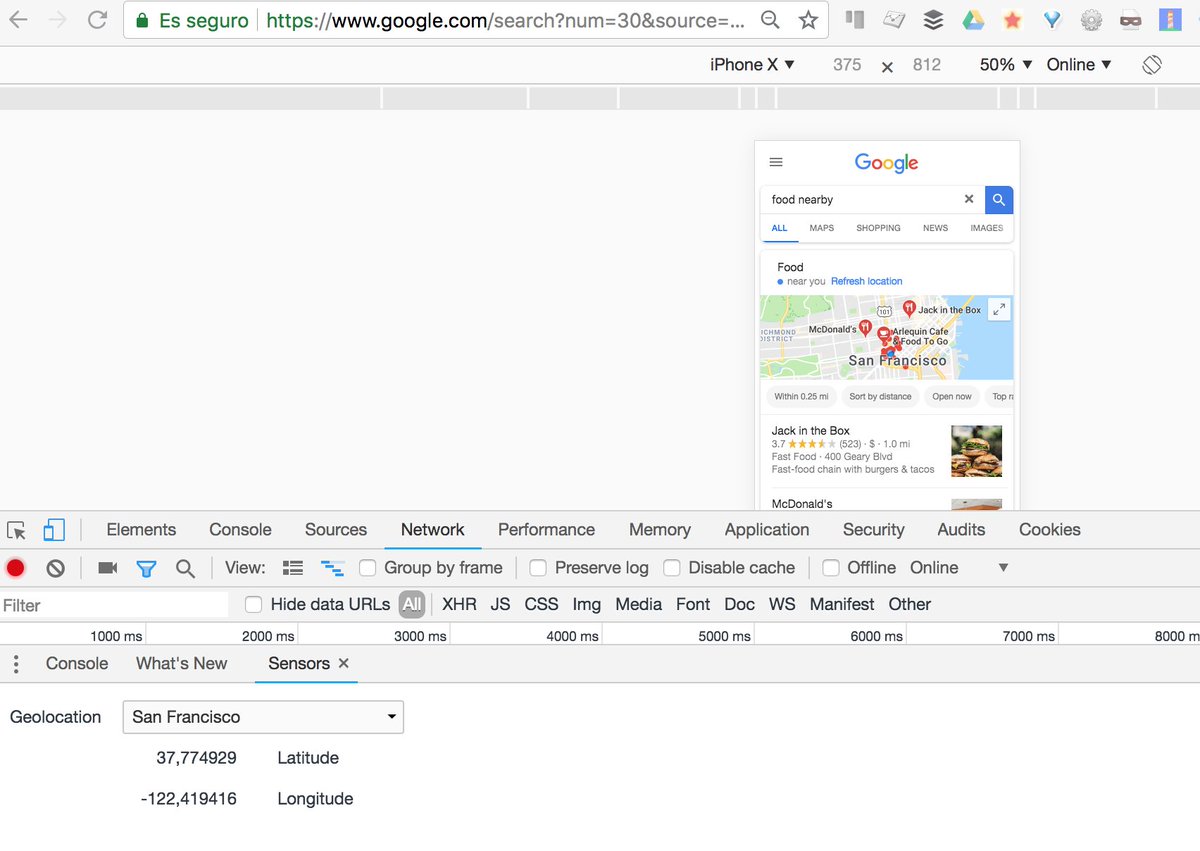Viewport: 1200px width, 851px height.
Task: Filter requests by CSS type
Action: click(541, 604)
